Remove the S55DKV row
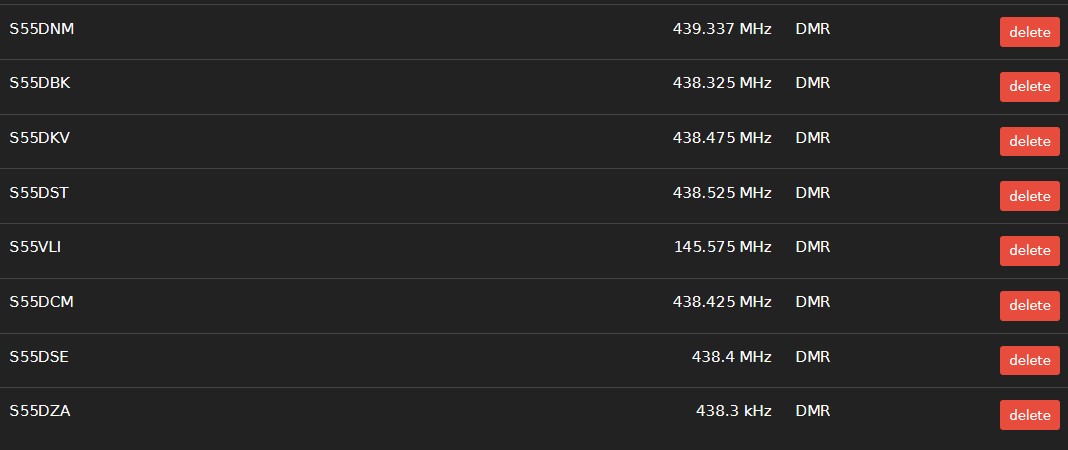 1029,142
